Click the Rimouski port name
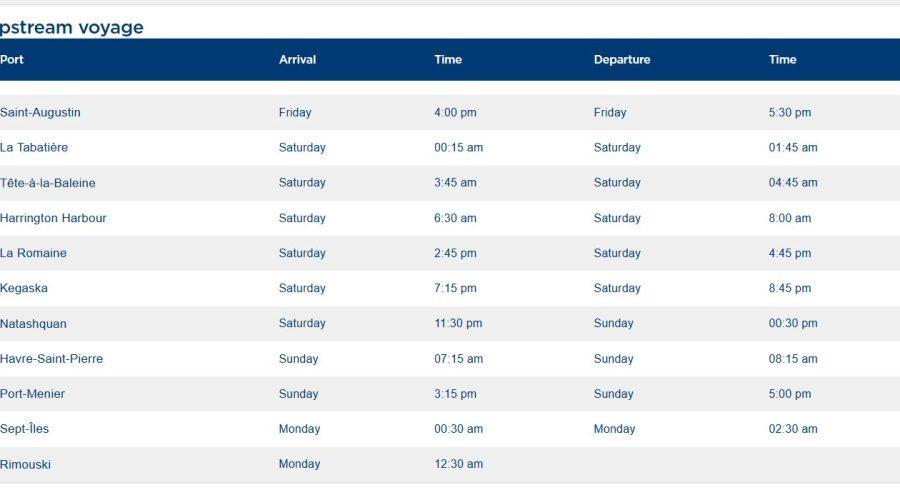The height and width of the screenshot is (500, 900). coord(25,465)
